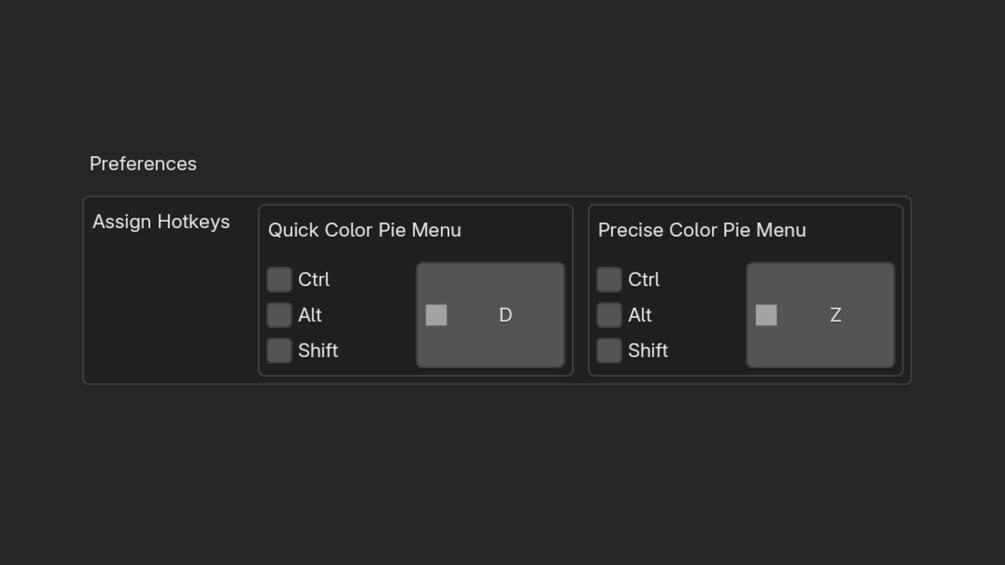Image resolution: width=1005 pixels, height=565 pixels.
Task: Select the Assign Hotkeys label
Action: pos(161,222)
